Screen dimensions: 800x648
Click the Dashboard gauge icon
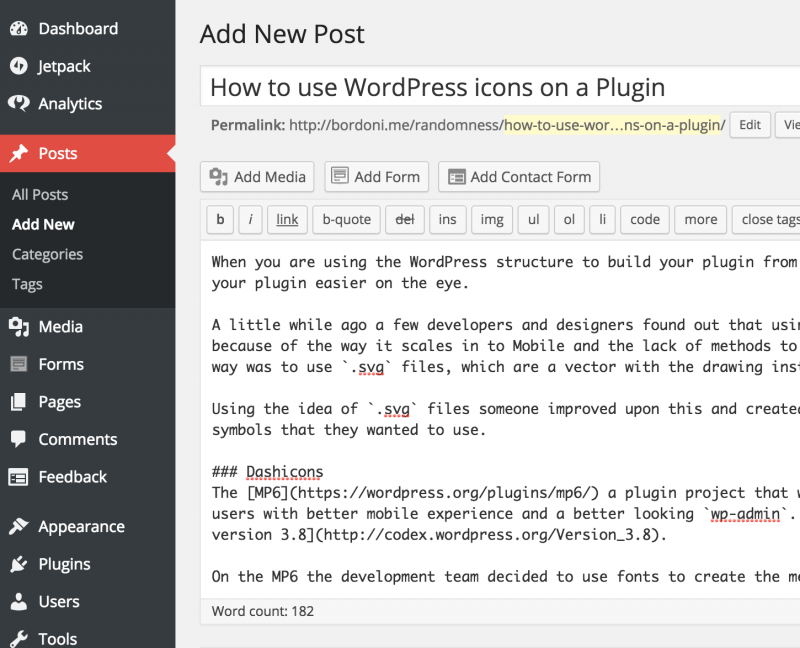[19, 29]
